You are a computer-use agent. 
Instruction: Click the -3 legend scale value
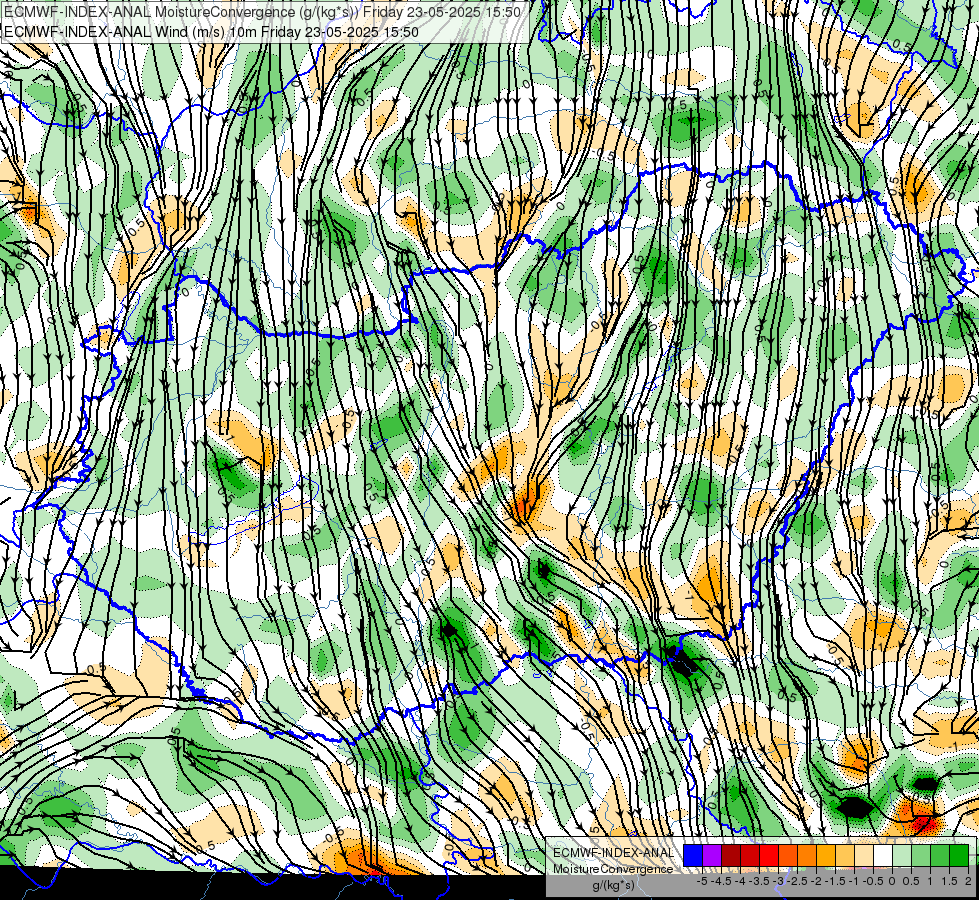pyautogui.click(x=778, y=881)
